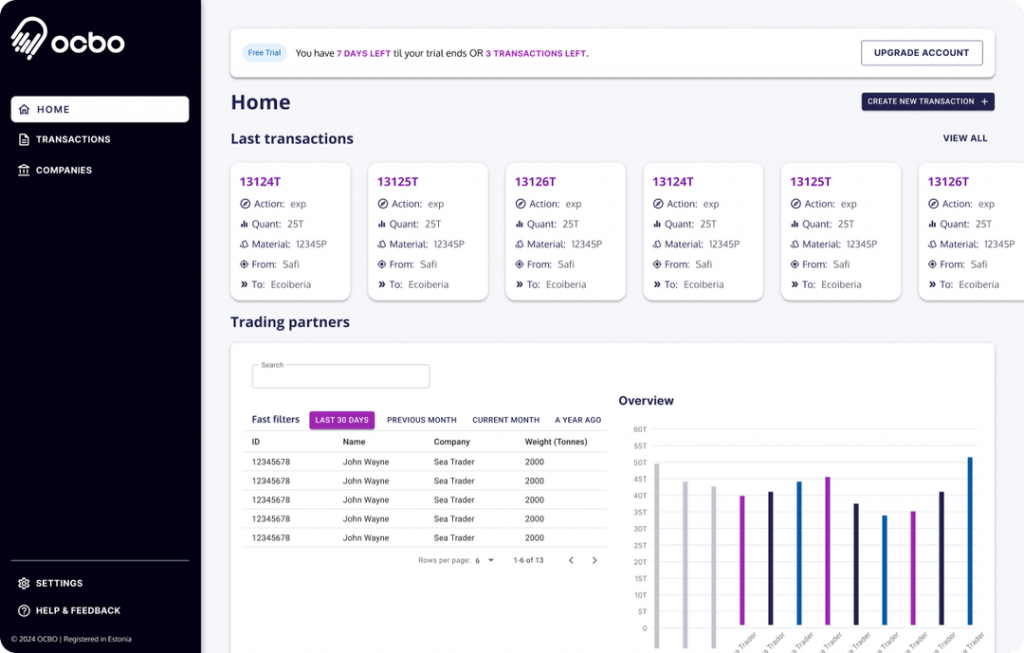Screen dimensions: 1024x653
Task: Click the Companies building icon
Action: 24,171
